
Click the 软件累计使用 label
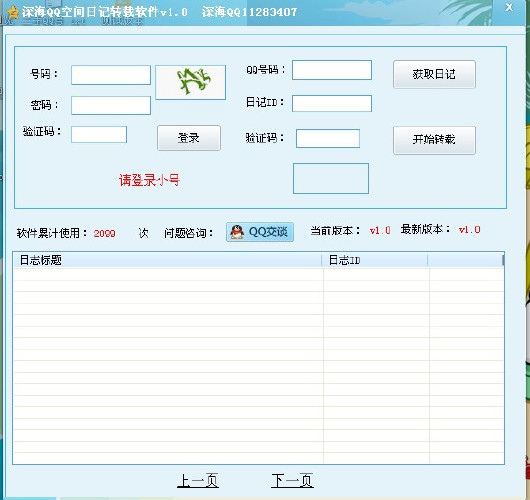click(x=52, y=233)
